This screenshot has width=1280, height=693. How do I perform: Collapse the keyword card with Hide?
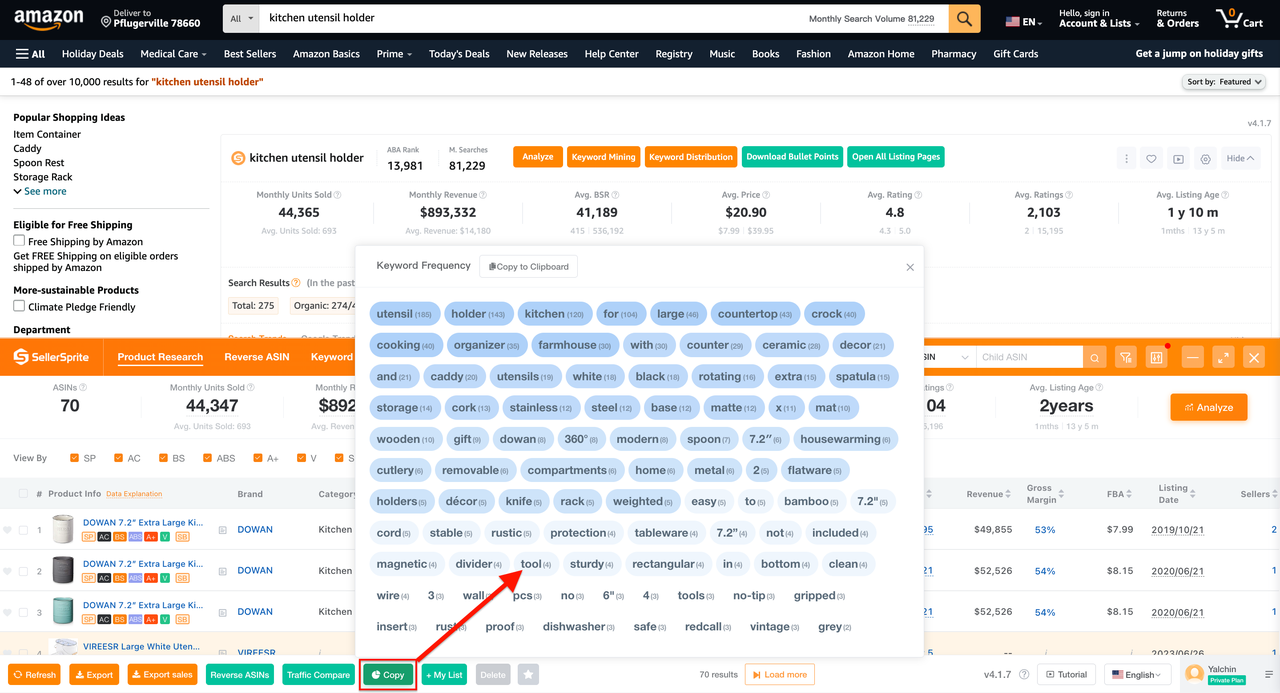[1240, 158]
